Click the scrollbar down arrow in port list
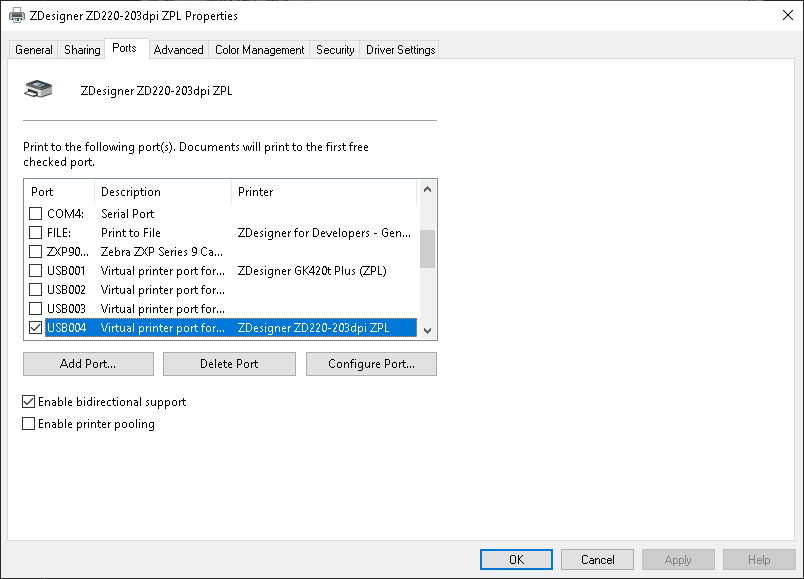This screenshot has height=579, width=804. [428, 330]
